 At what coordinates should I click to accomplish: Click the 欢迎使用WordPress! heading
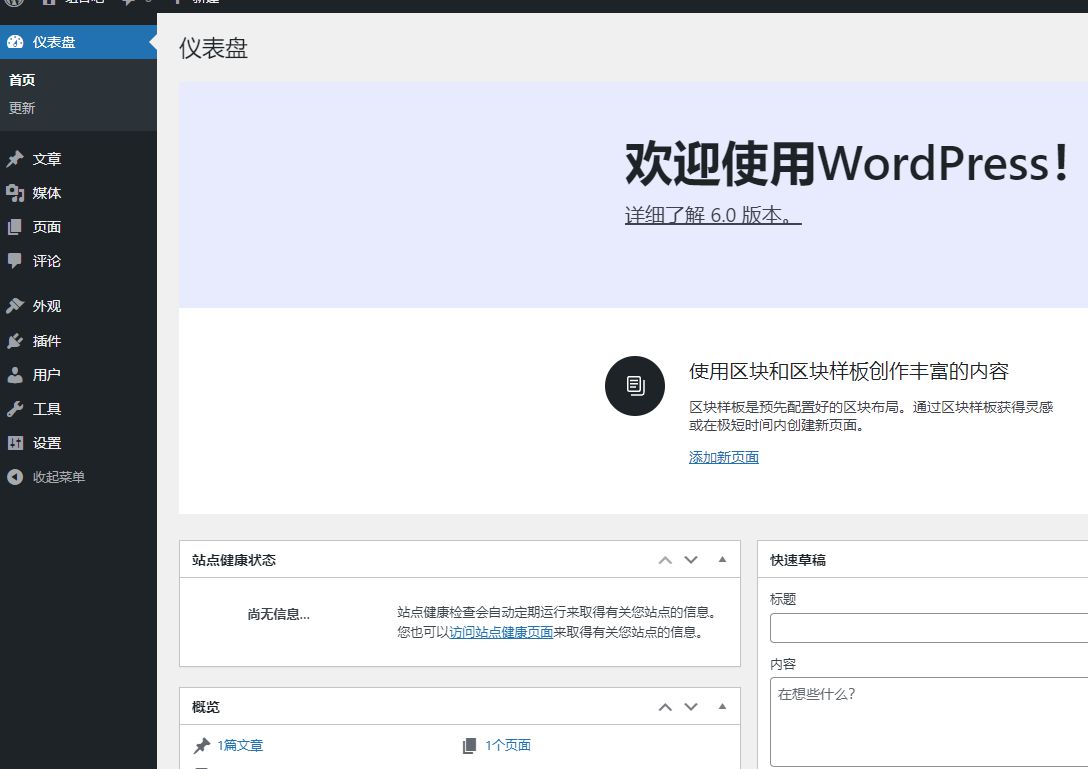coord(847,164)
